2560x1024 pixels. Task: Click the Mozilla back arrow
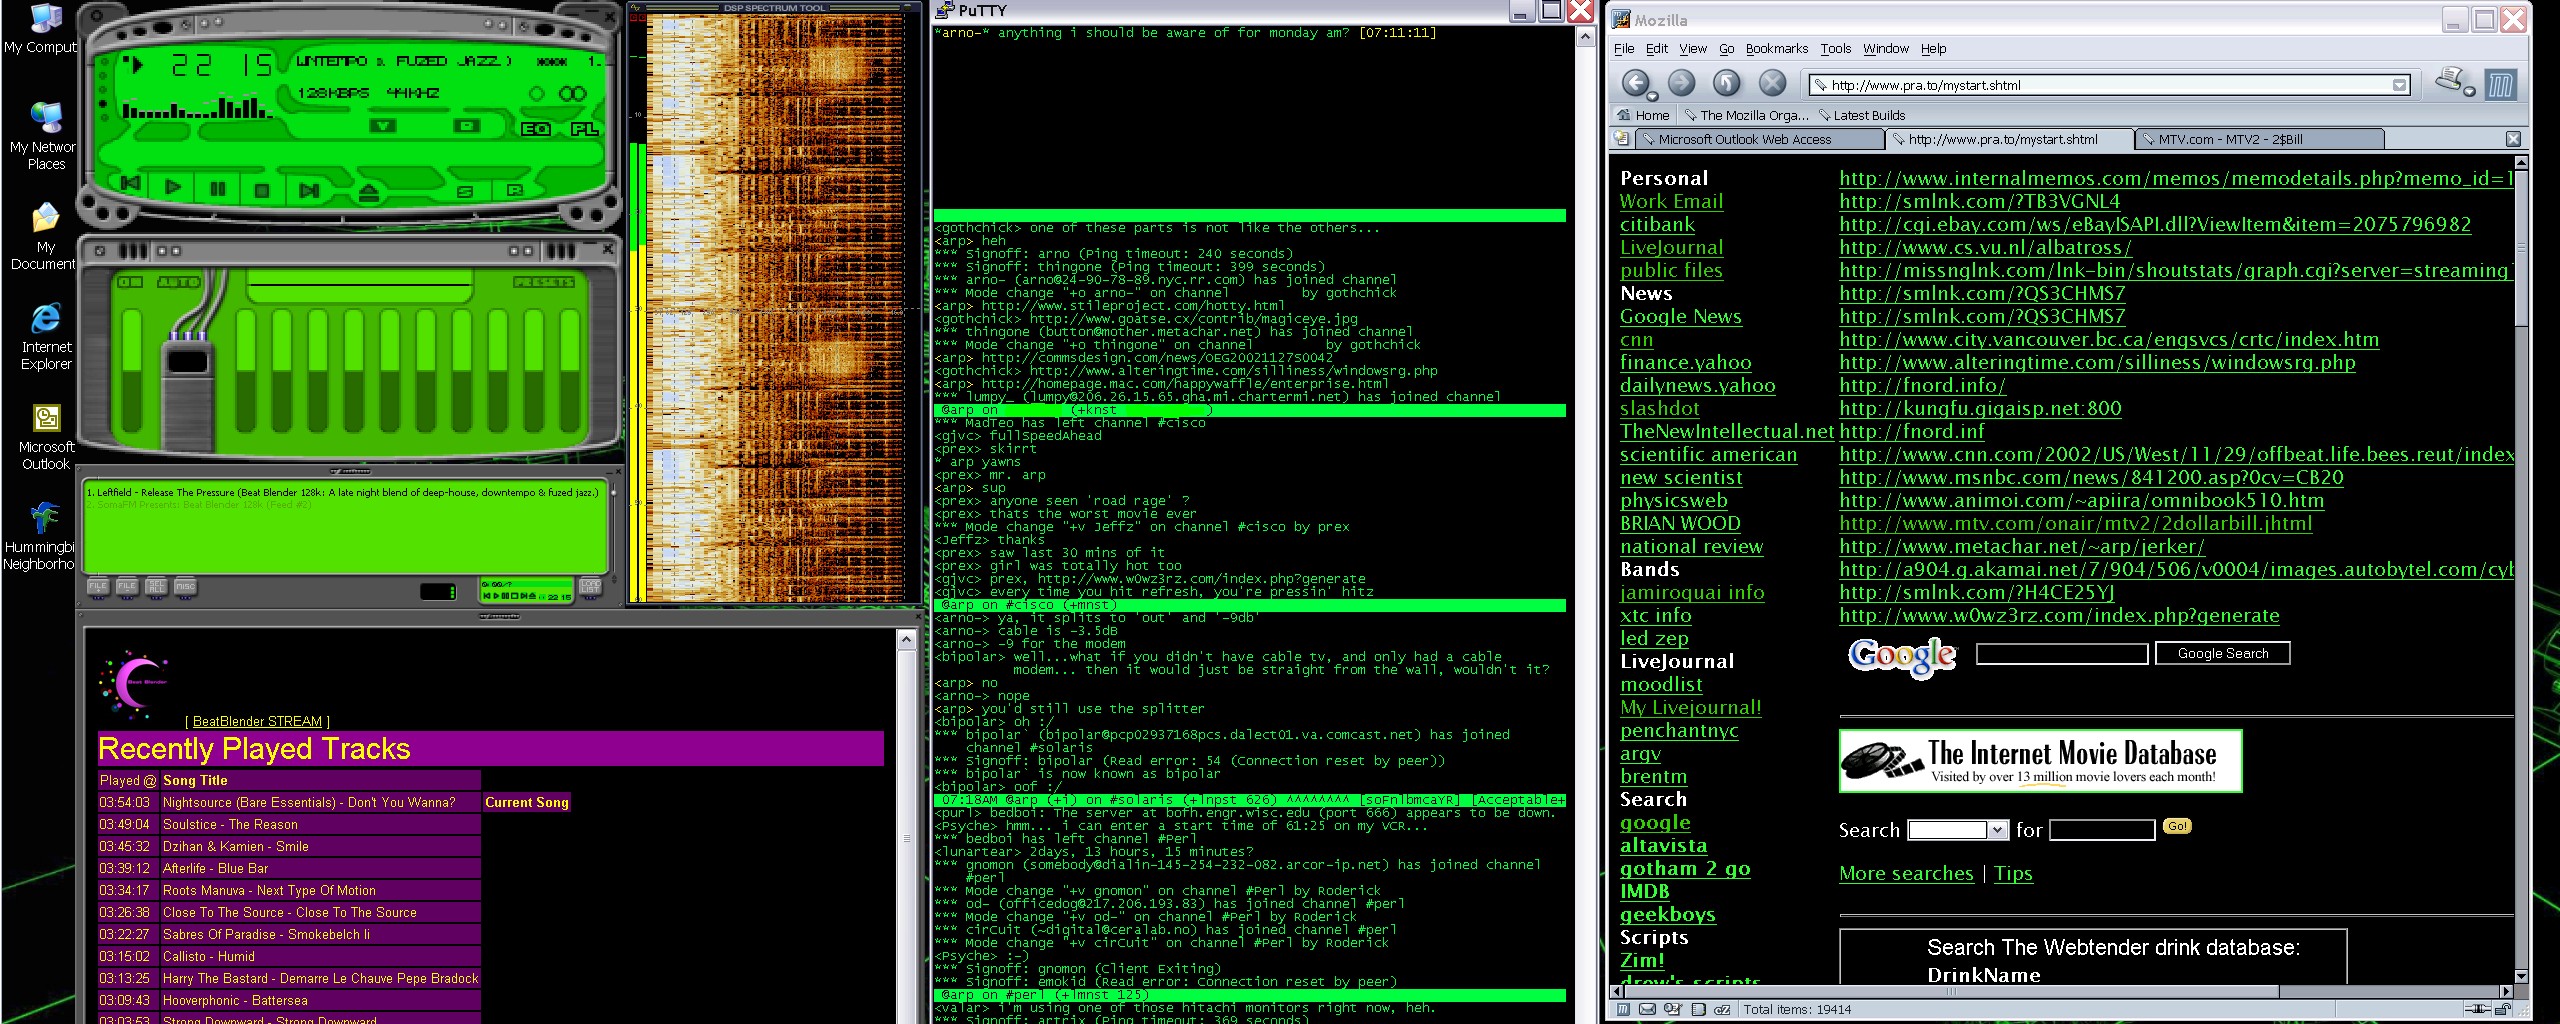coord(1635,84)
